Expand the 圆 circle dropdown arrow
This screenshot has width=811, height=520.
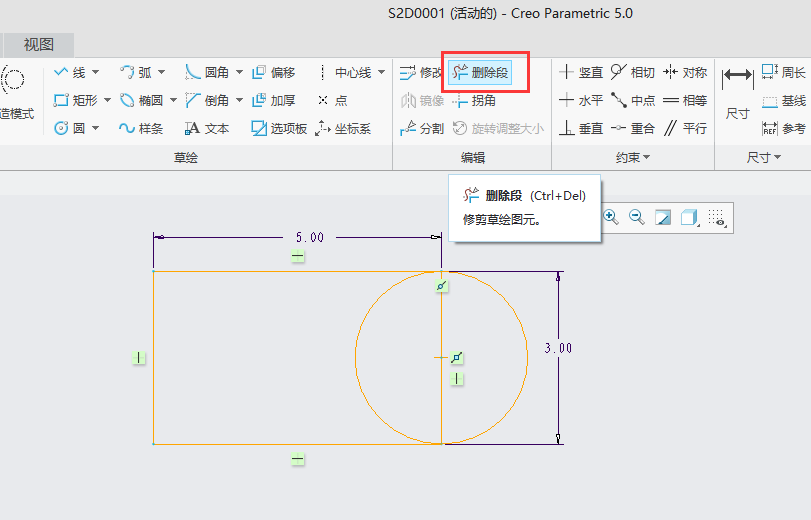point(95,128)
